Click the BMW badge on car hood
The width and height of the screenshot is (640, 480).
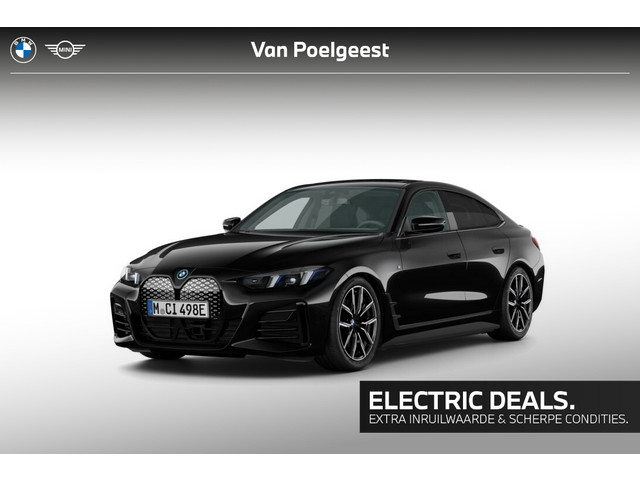[182, 274]
